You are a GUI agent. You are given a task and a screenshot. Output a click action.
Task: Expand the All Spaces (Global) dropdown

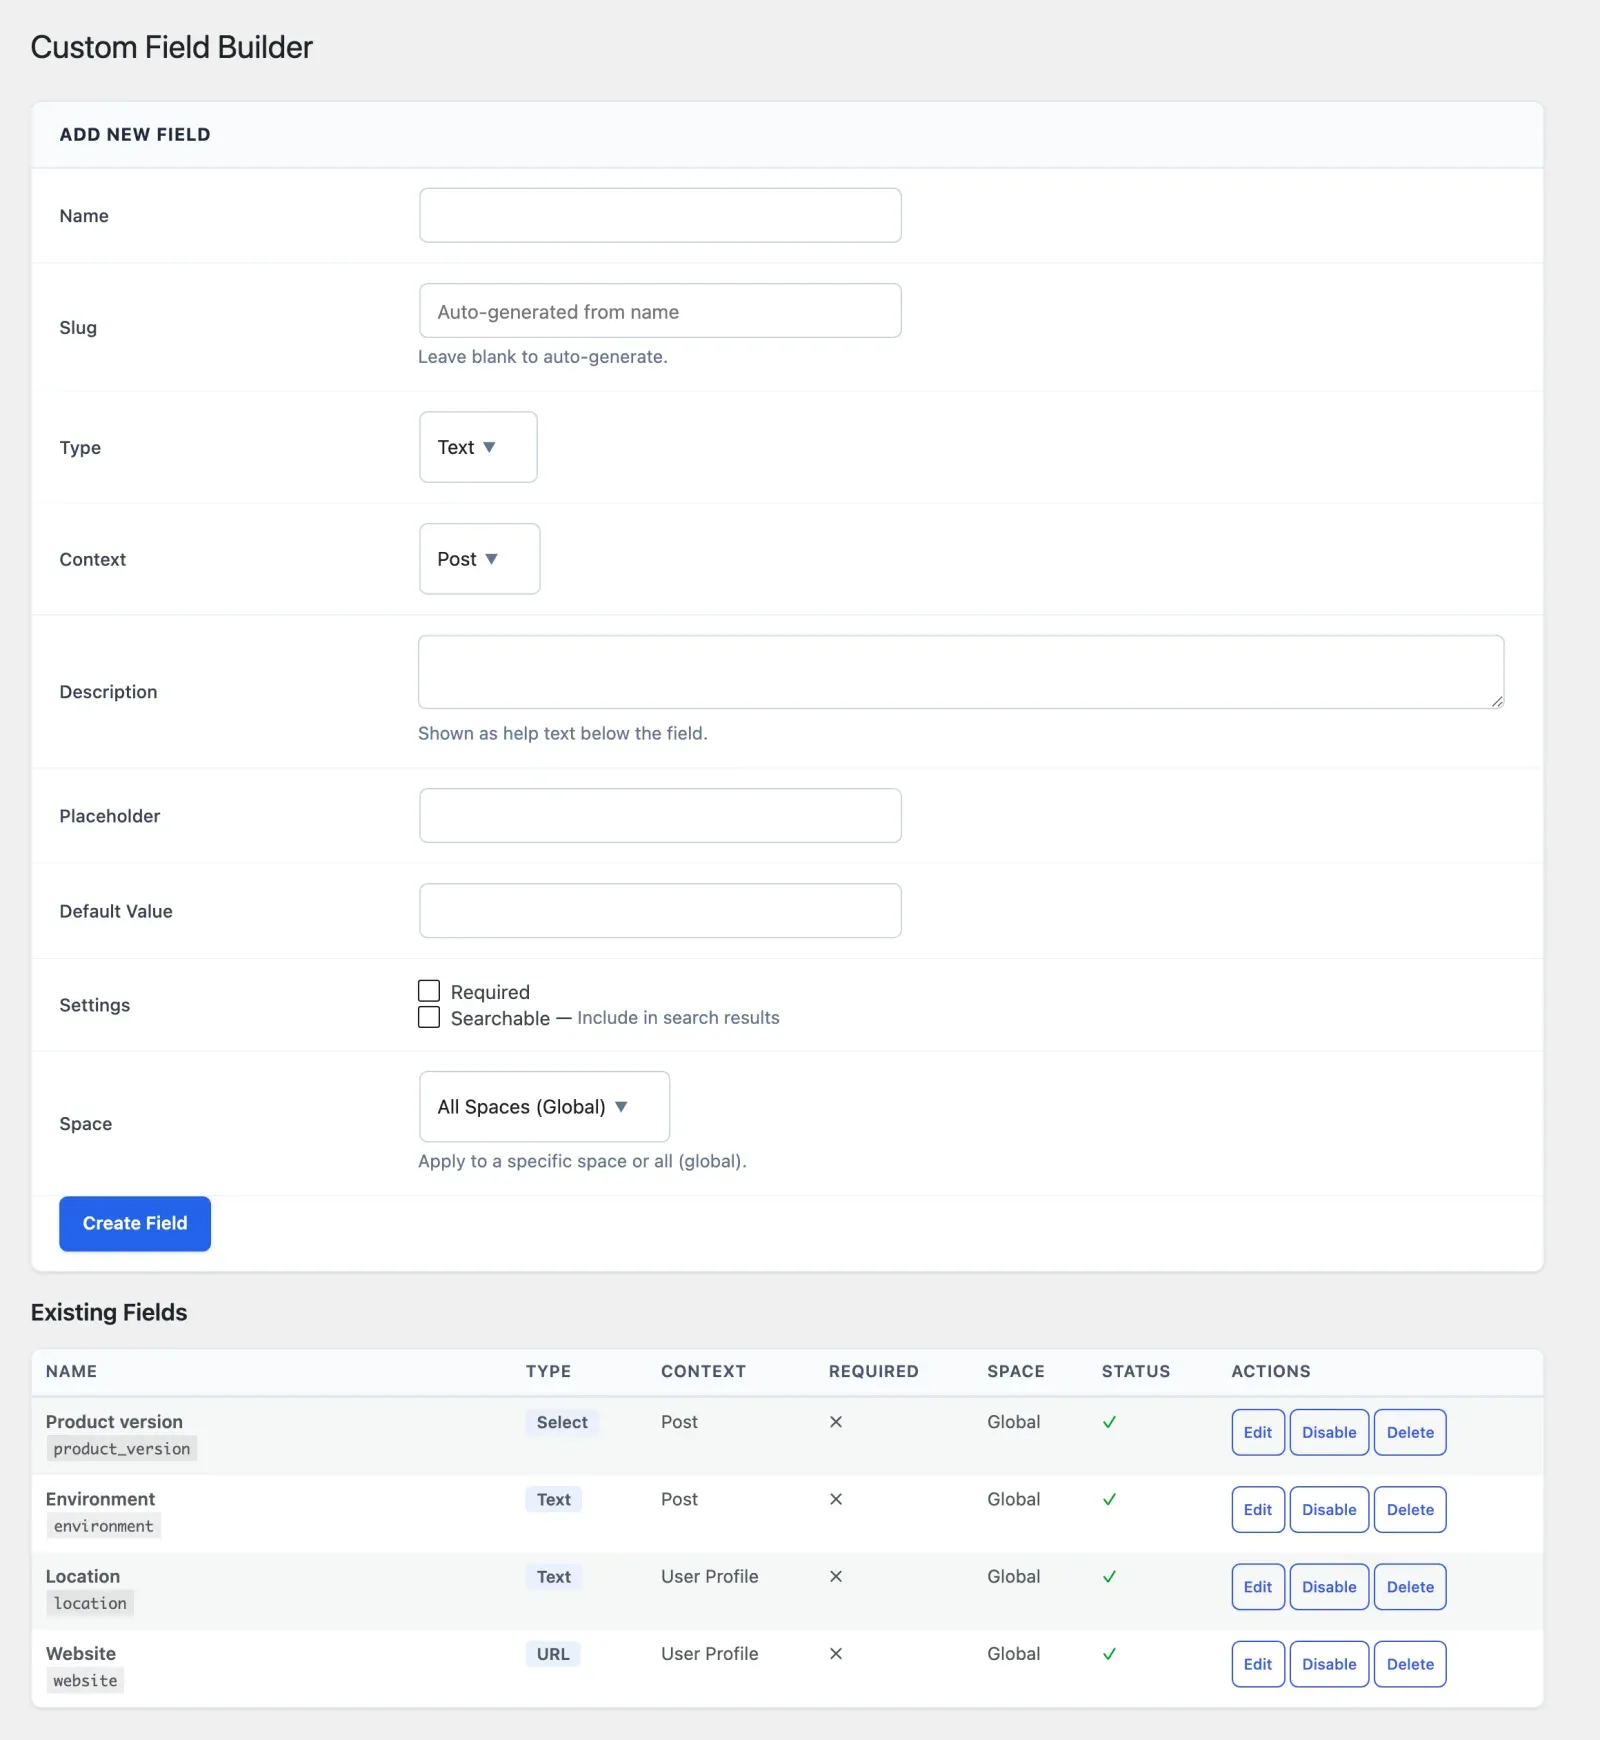coord(544,1107)
